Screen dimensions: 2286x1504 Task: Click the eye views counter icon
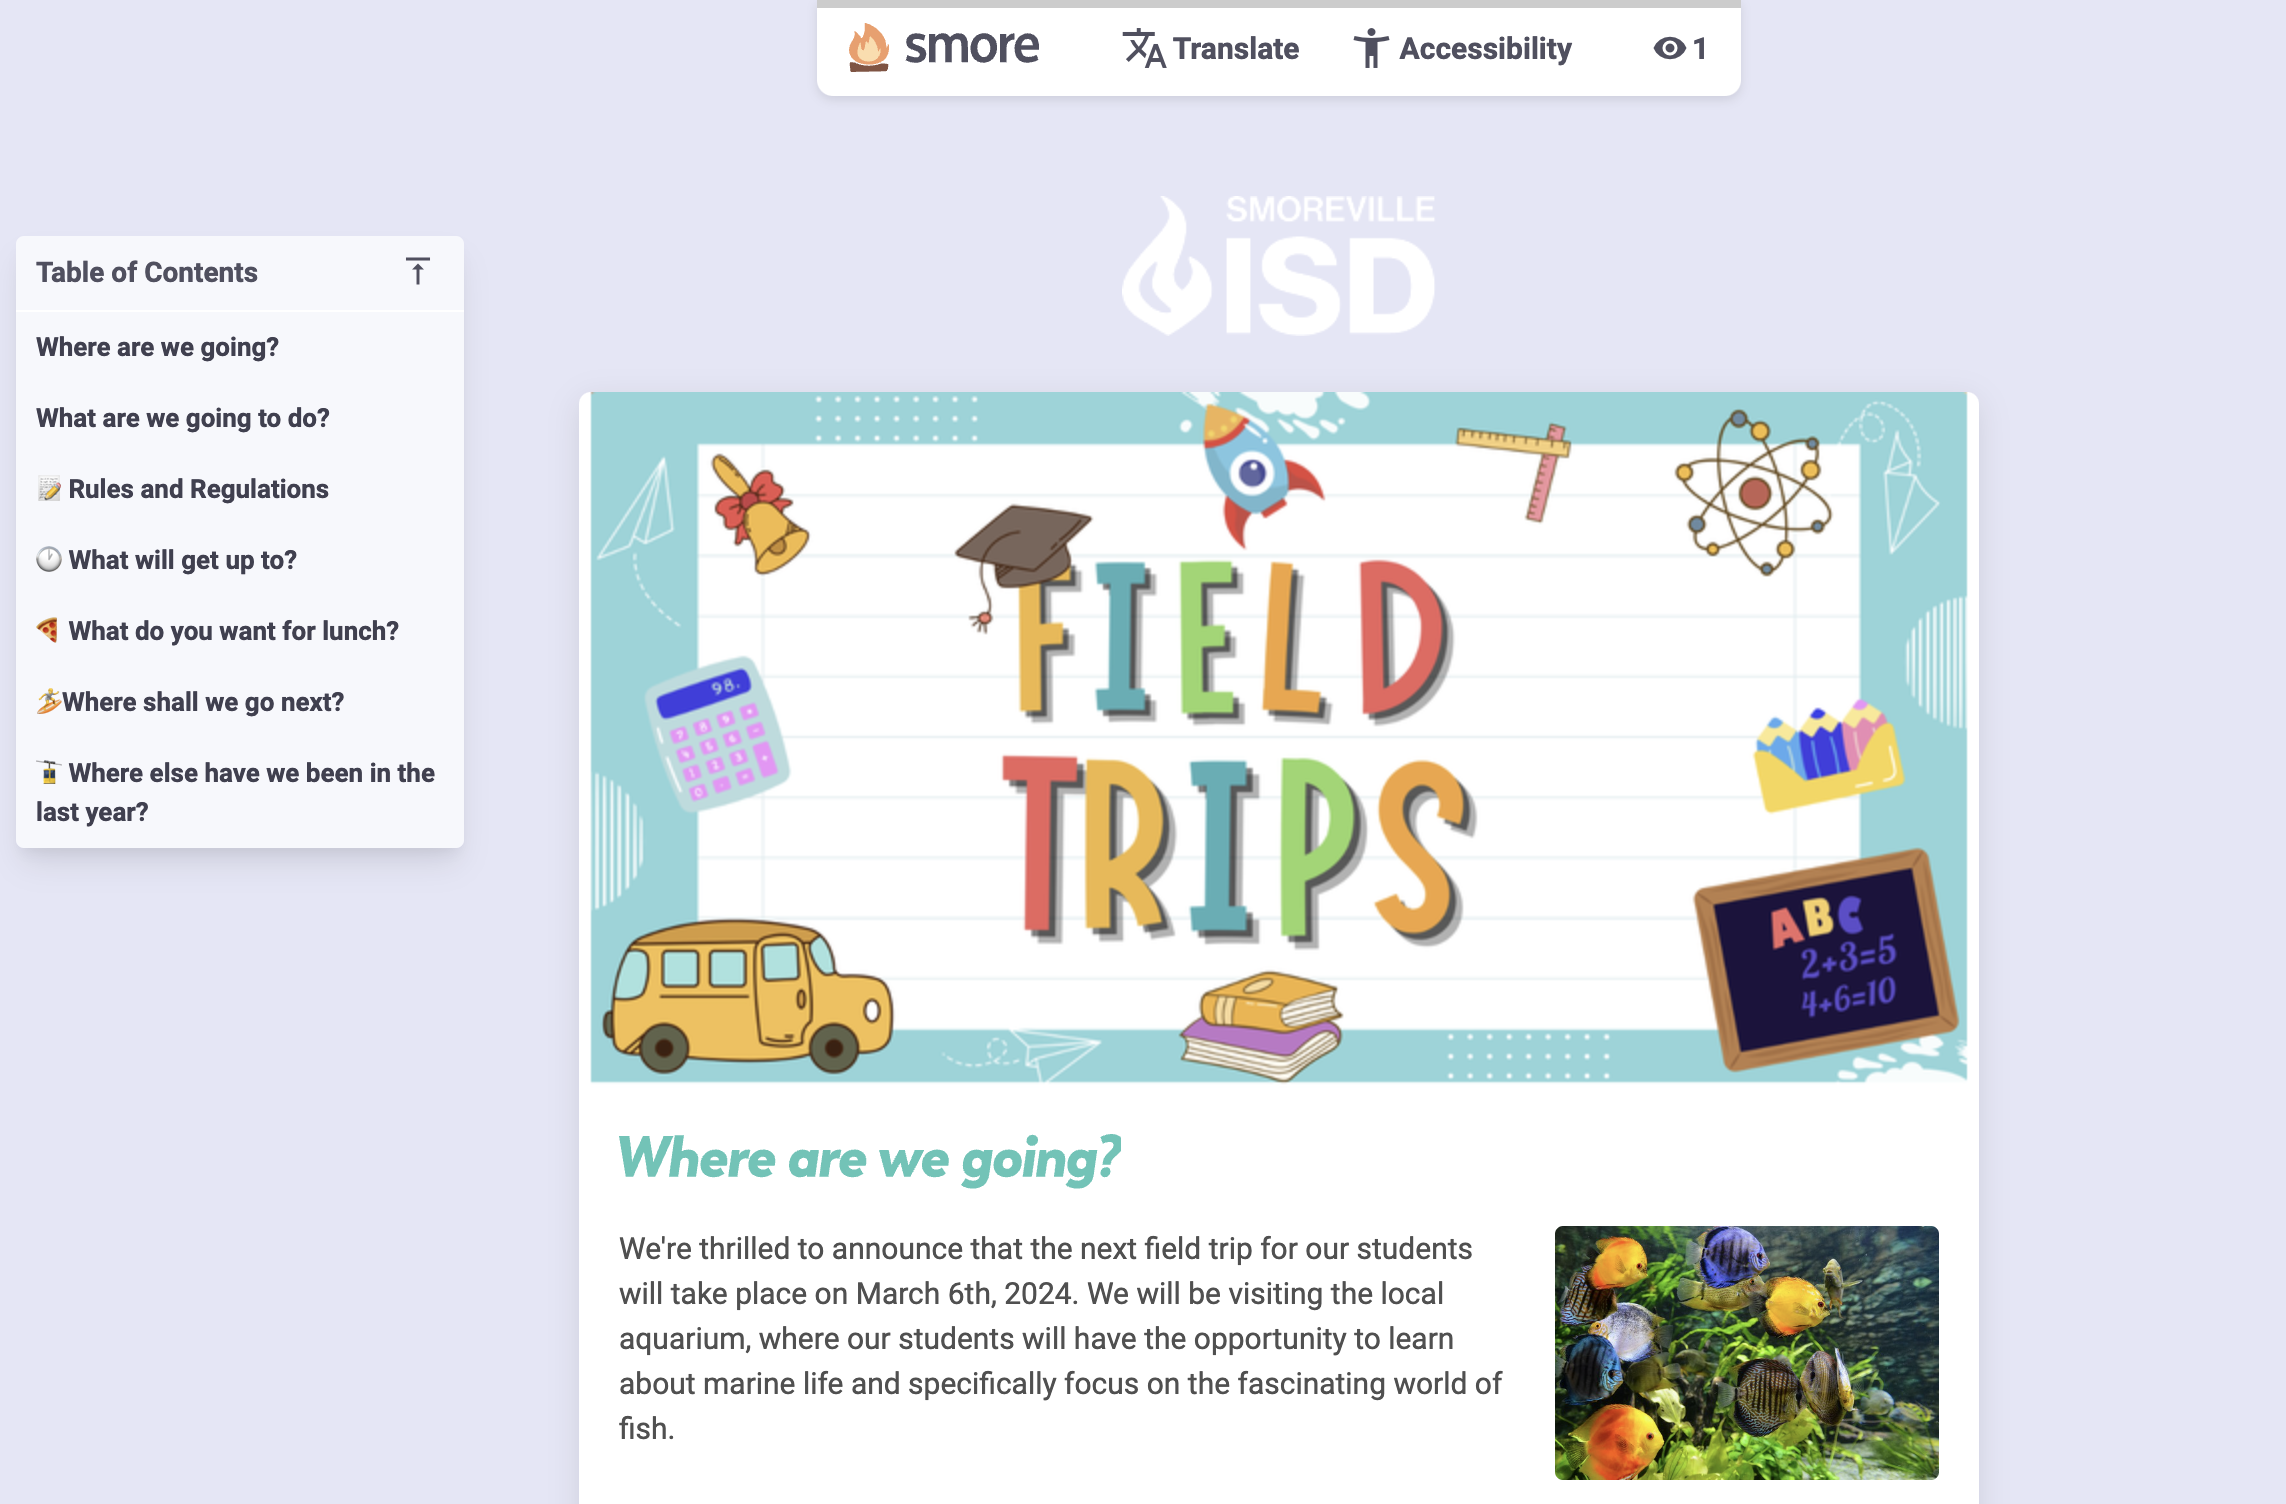(1669, 48)
